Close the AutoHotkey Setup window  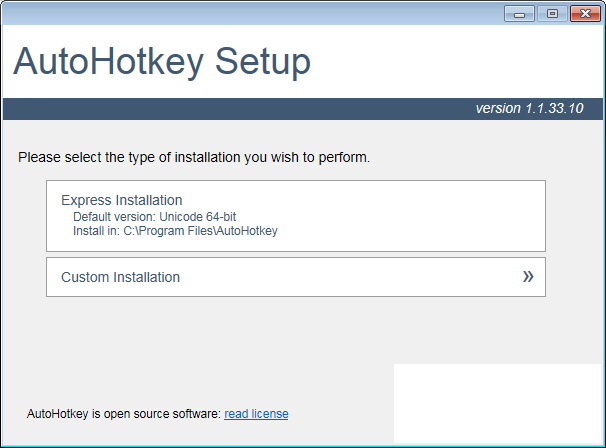pyautogui.click(x=585, y=14)
